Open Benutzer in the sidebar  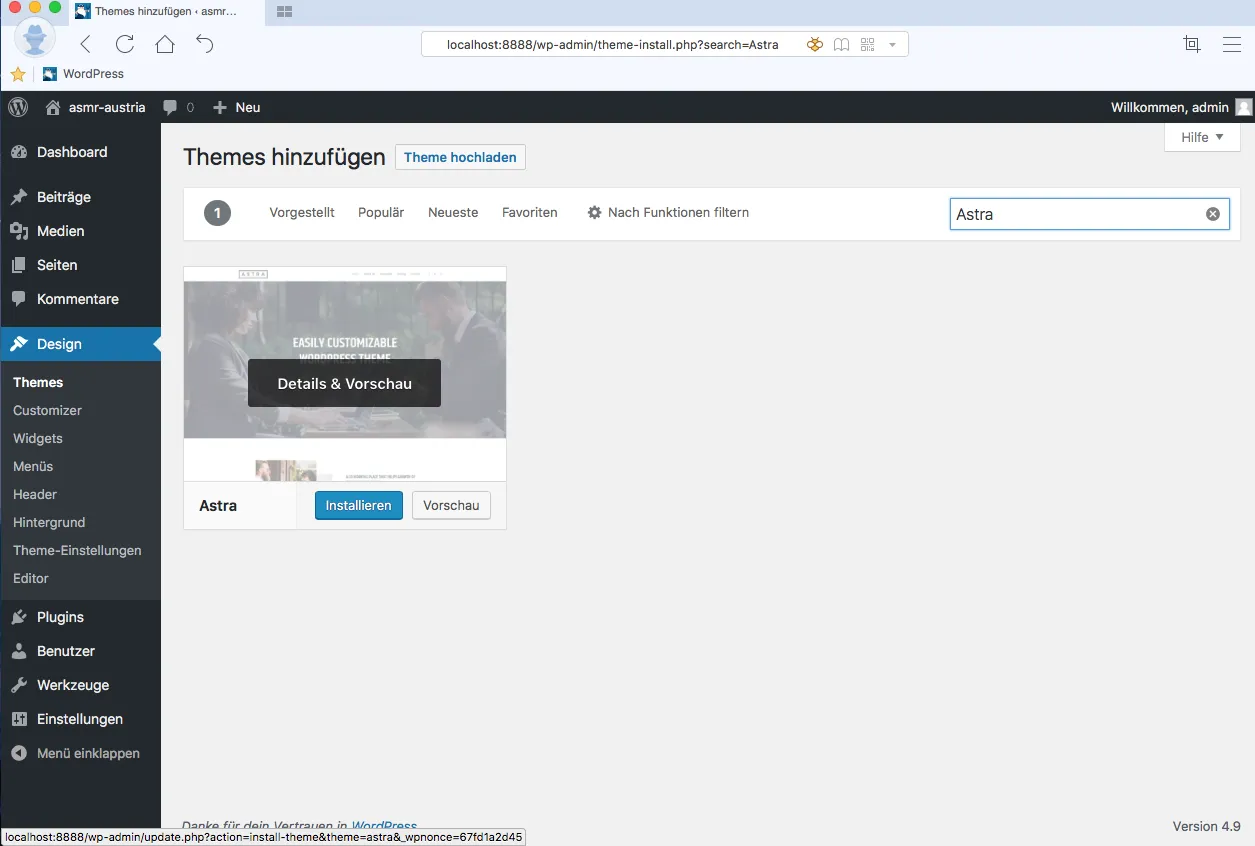(80, 651)
